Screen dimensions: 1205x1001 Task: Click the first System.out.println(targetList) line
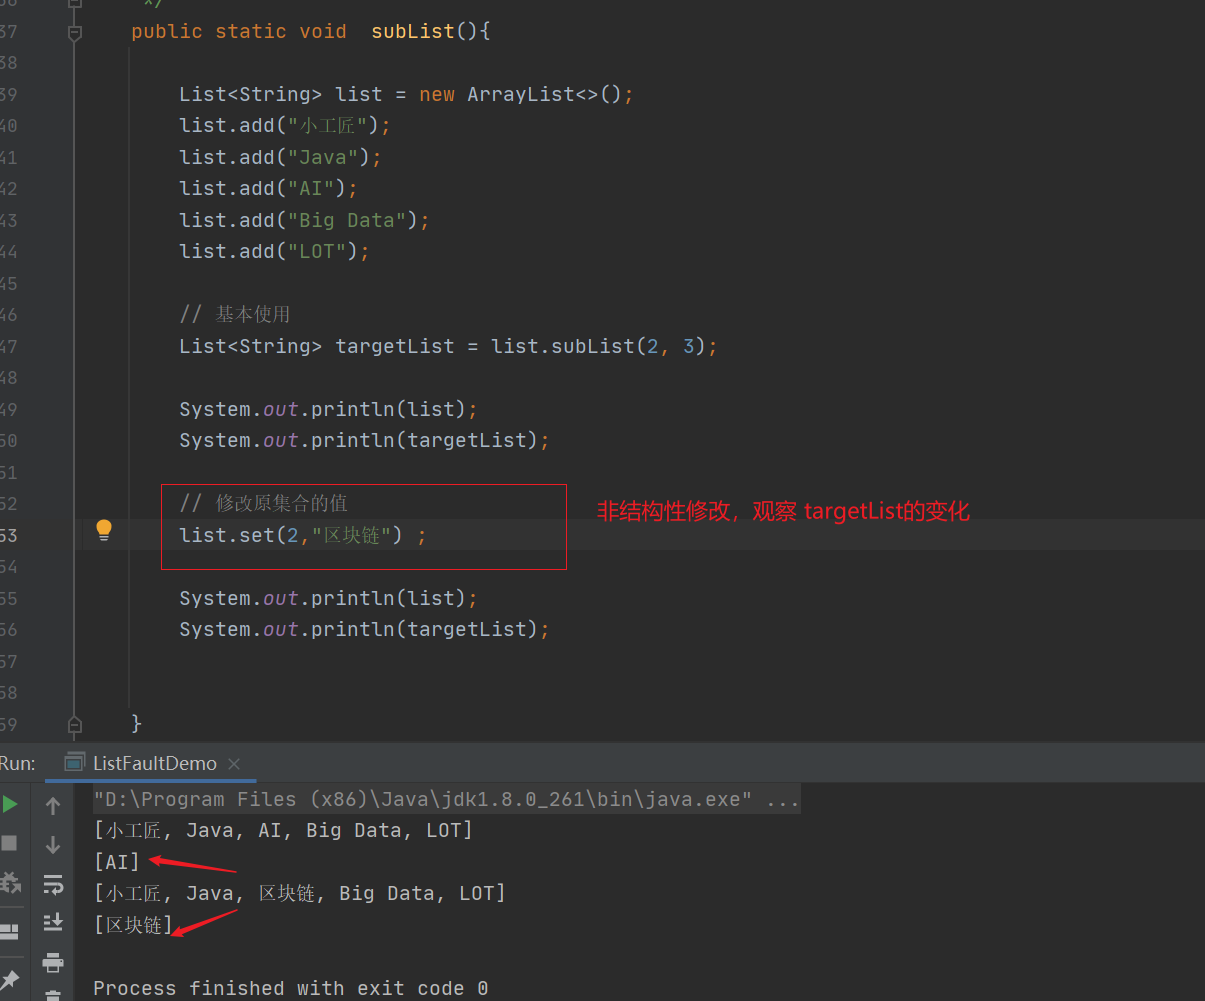tap(365, 440)
